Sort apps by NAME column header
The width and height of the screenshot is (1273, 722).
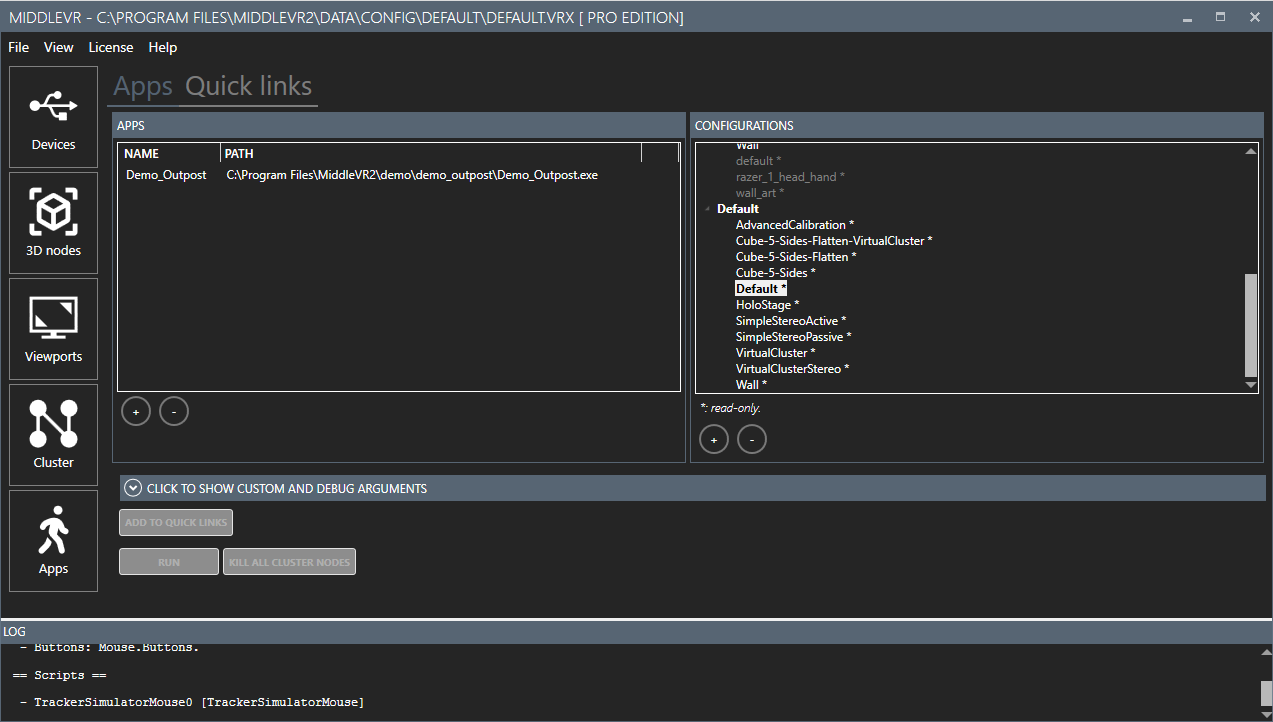(x=170, y=153)
